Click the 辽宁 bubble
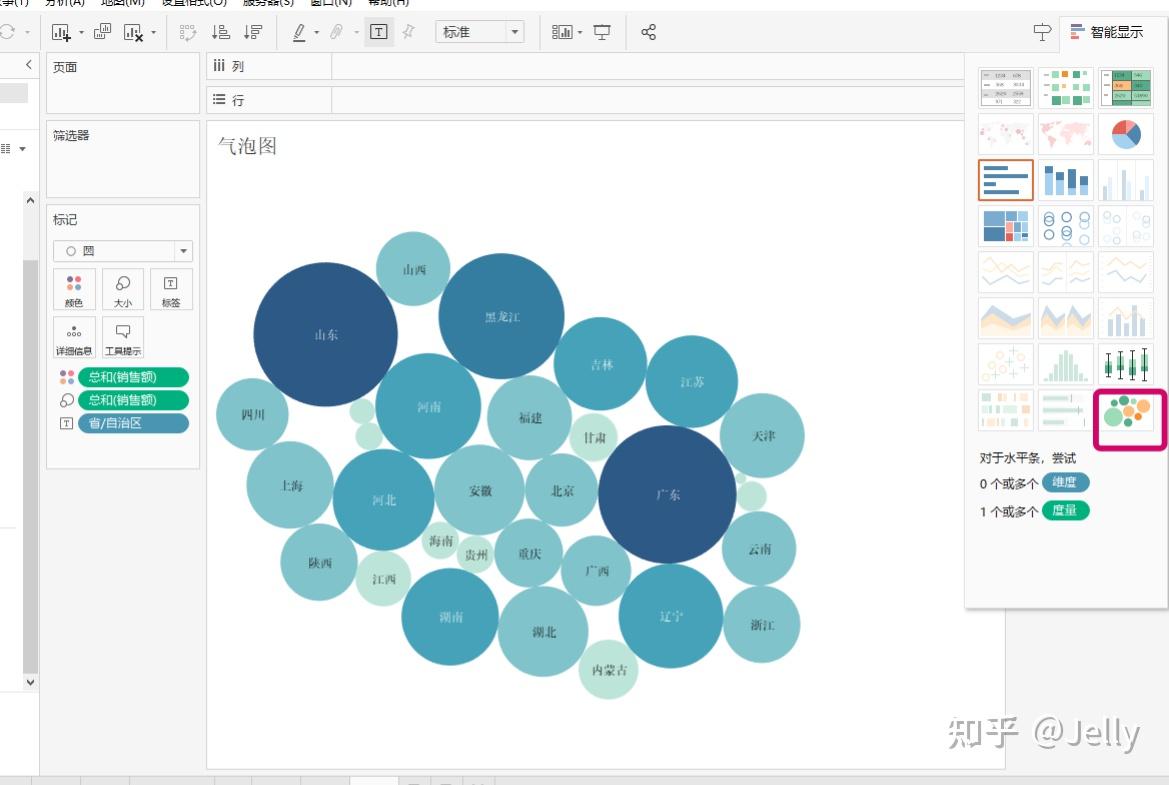Viewport: 1169px width, 785px height. [x=670, y=616]
